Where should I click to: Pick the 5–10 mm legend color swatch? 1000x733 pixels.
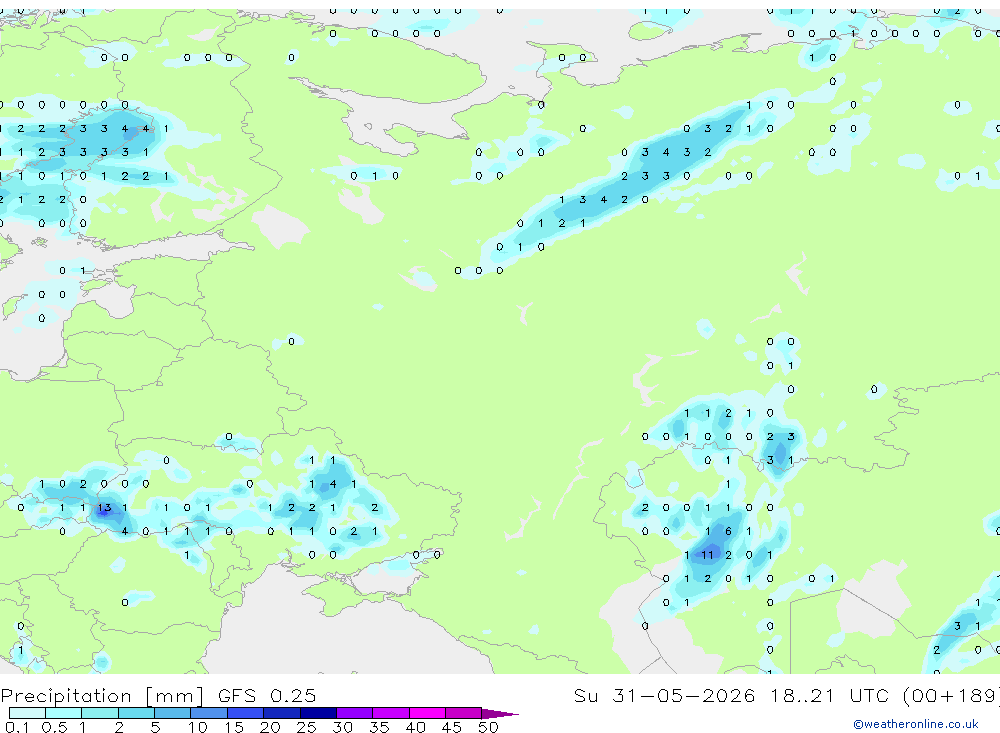click(172, 713)
